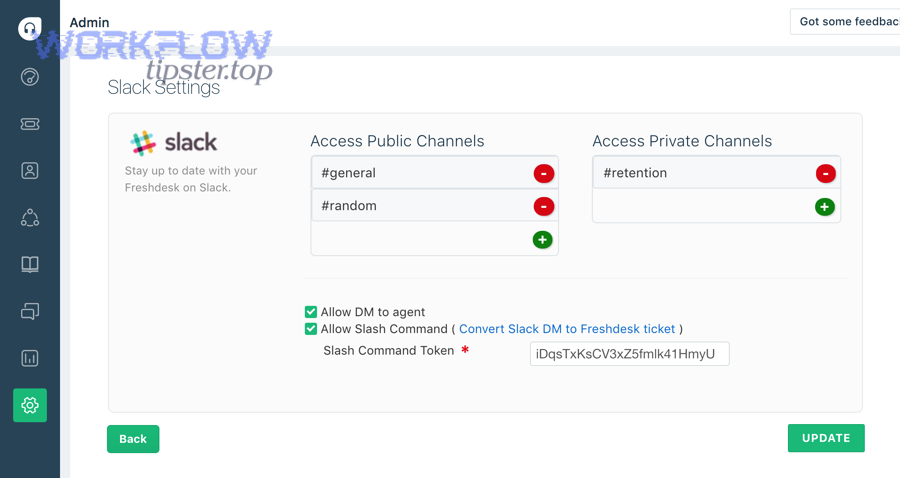Open the Reports chart icon in sidebar
The image size is (900, 478).
pos(30,358)
